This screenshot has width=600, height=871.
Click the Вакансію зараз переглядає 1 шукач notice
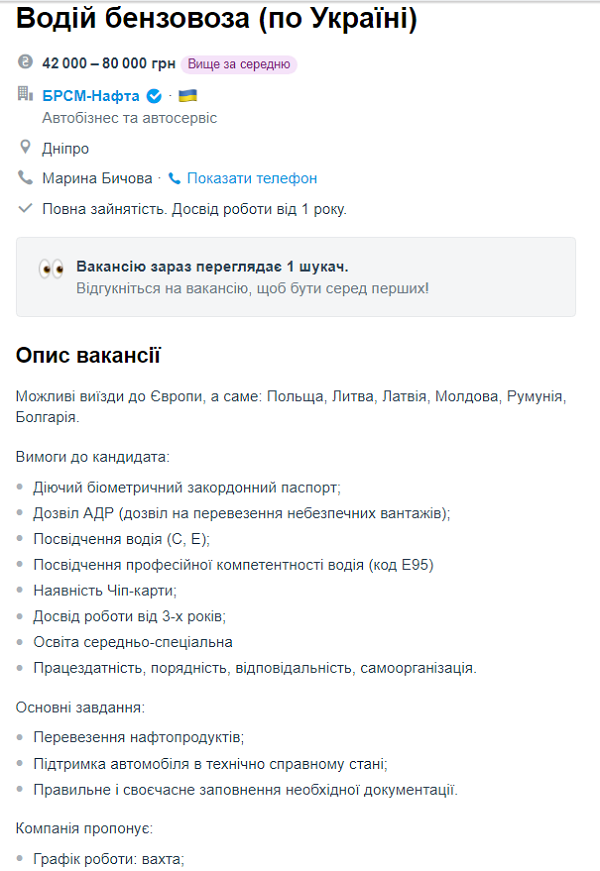(x=212, y=267)
